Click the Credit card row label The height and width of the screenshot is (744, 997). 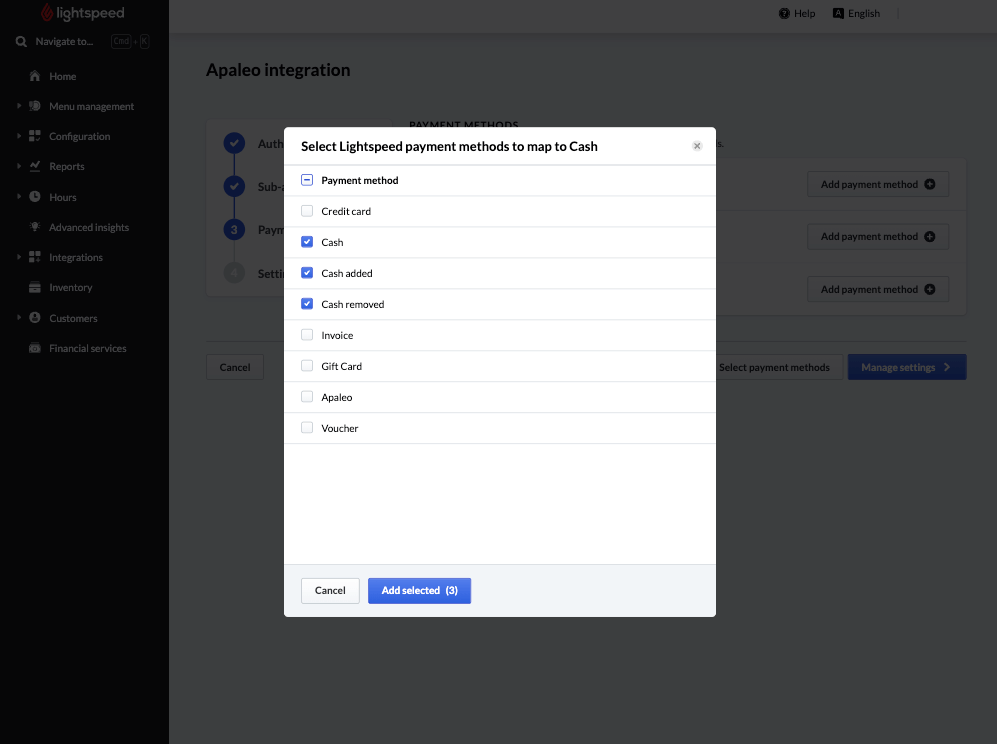tap(346, 211)
